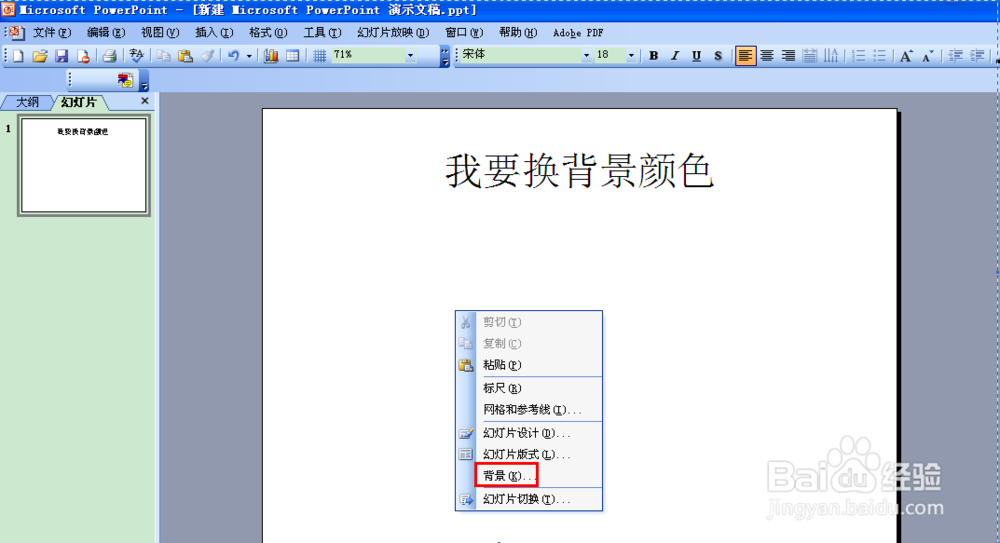Toggle underline formatting
The width and height of the screenshot is (1000, 543).
point(696,56)
